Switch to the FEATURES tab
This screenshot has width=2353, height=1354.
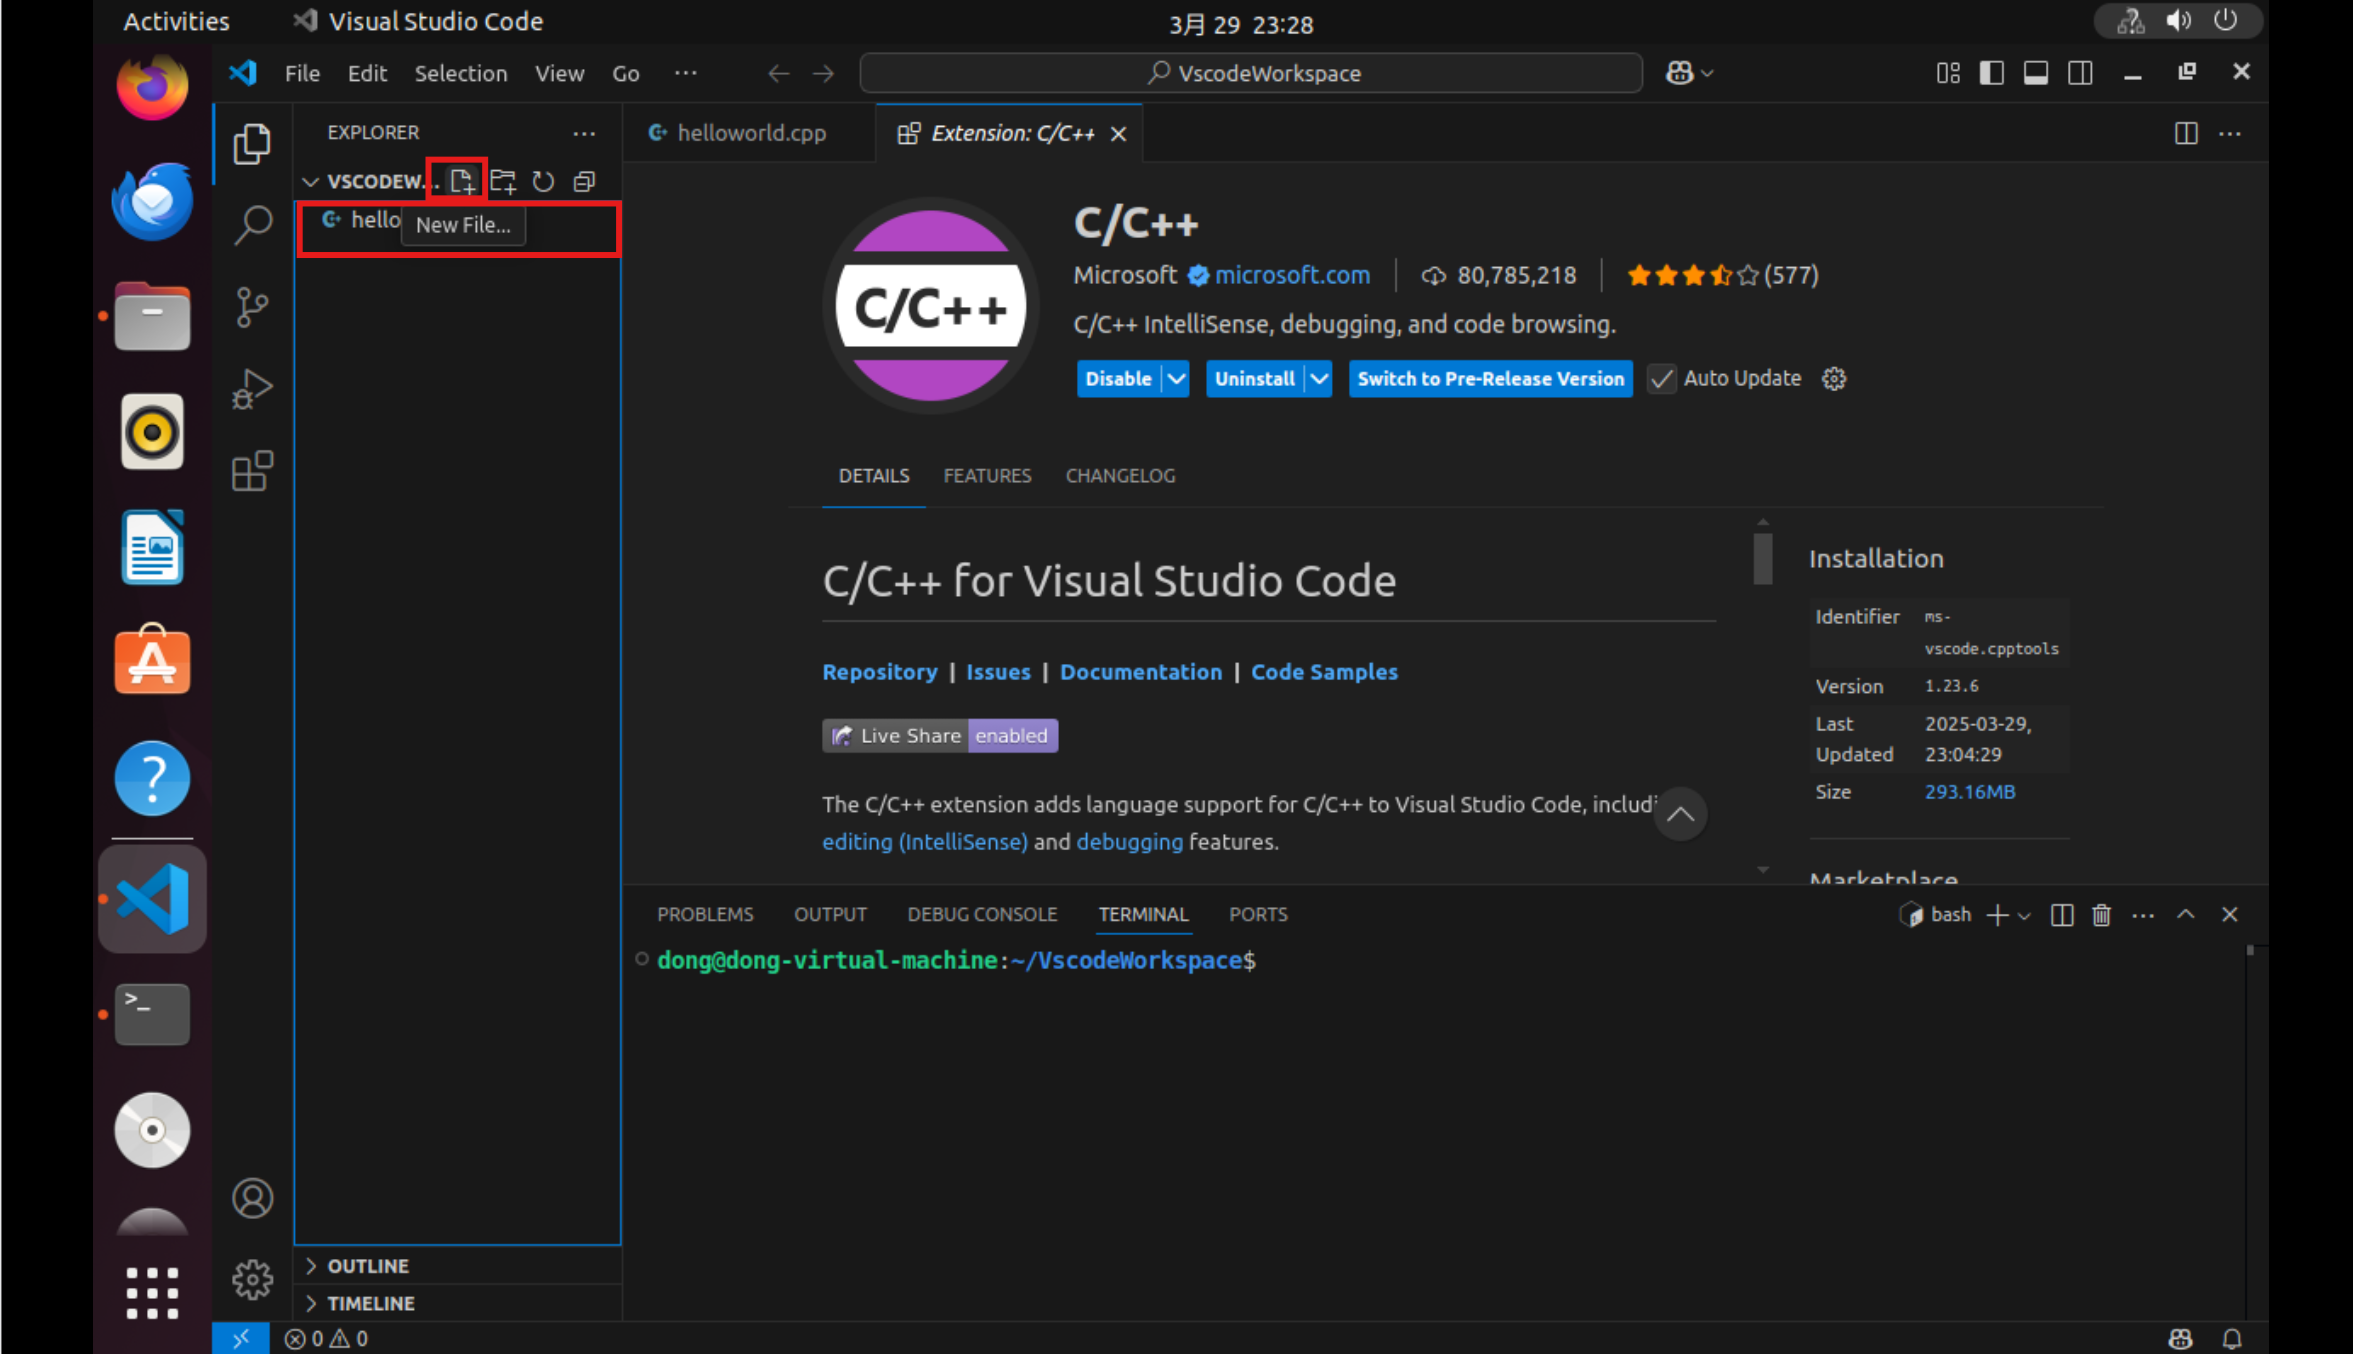click(x=987, y=476)
